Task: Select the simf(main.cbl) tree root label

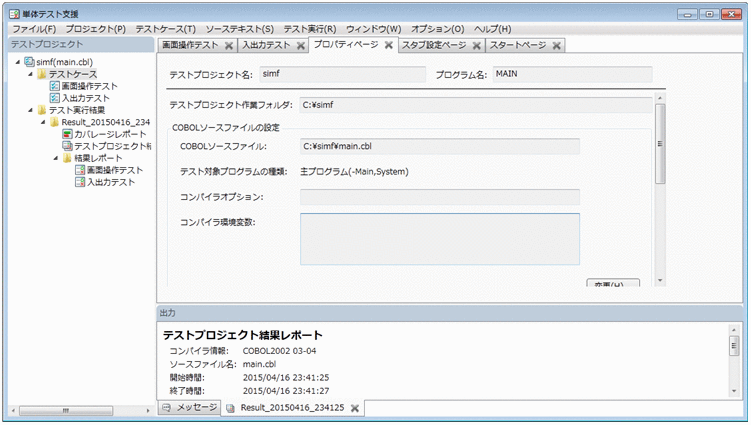Action: click(65, 62)
